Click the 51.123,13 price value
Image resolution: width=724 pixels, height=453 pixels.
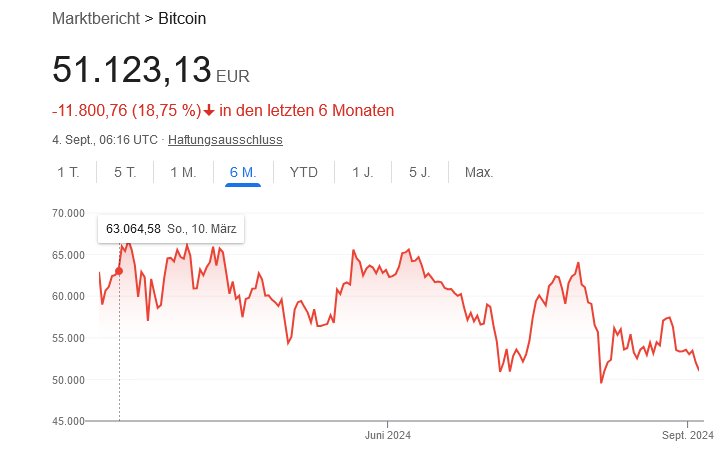click(x=131, y=70)
